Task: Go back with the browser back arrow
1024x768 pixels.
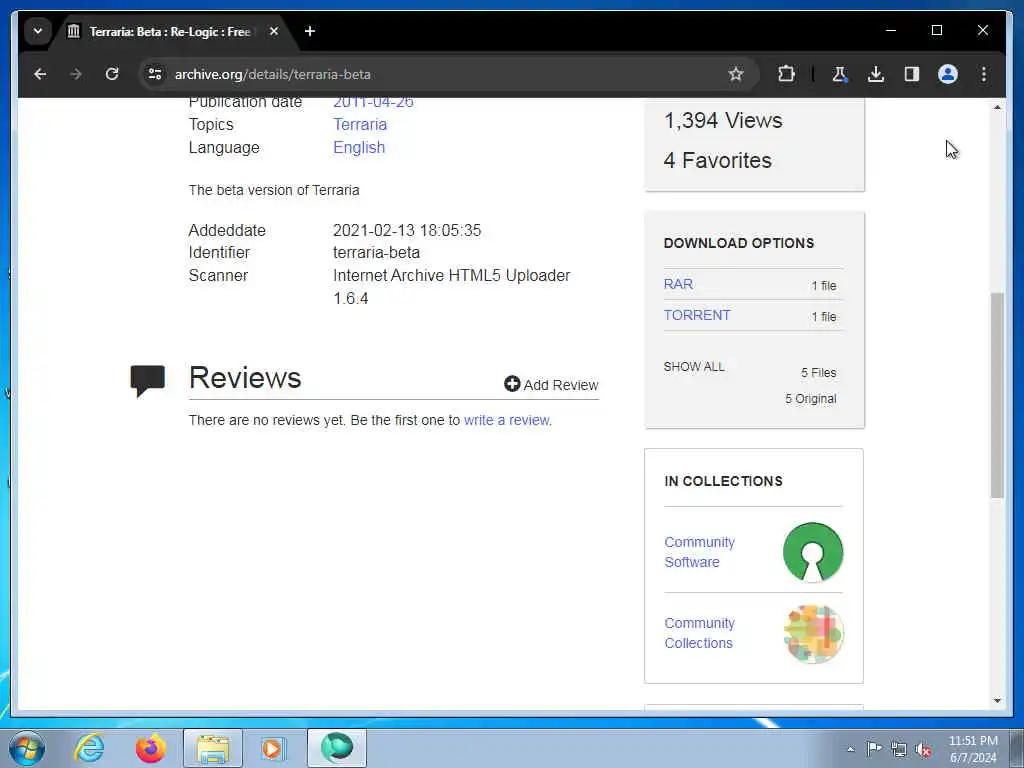Action: (x=40, y=74)
